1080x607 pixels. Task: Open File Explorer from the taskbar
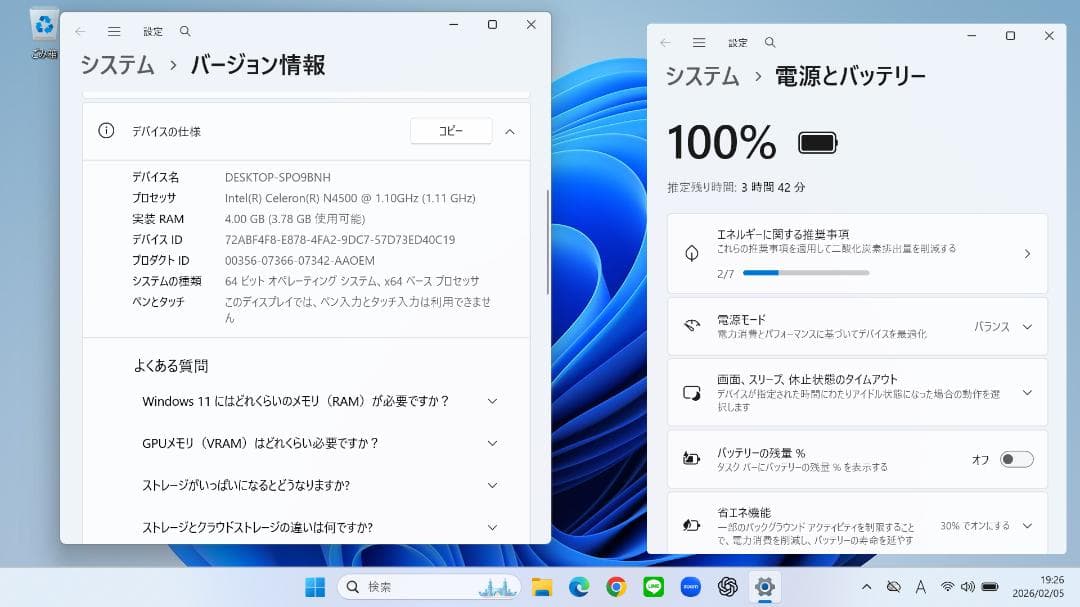(x=541, y=587)
